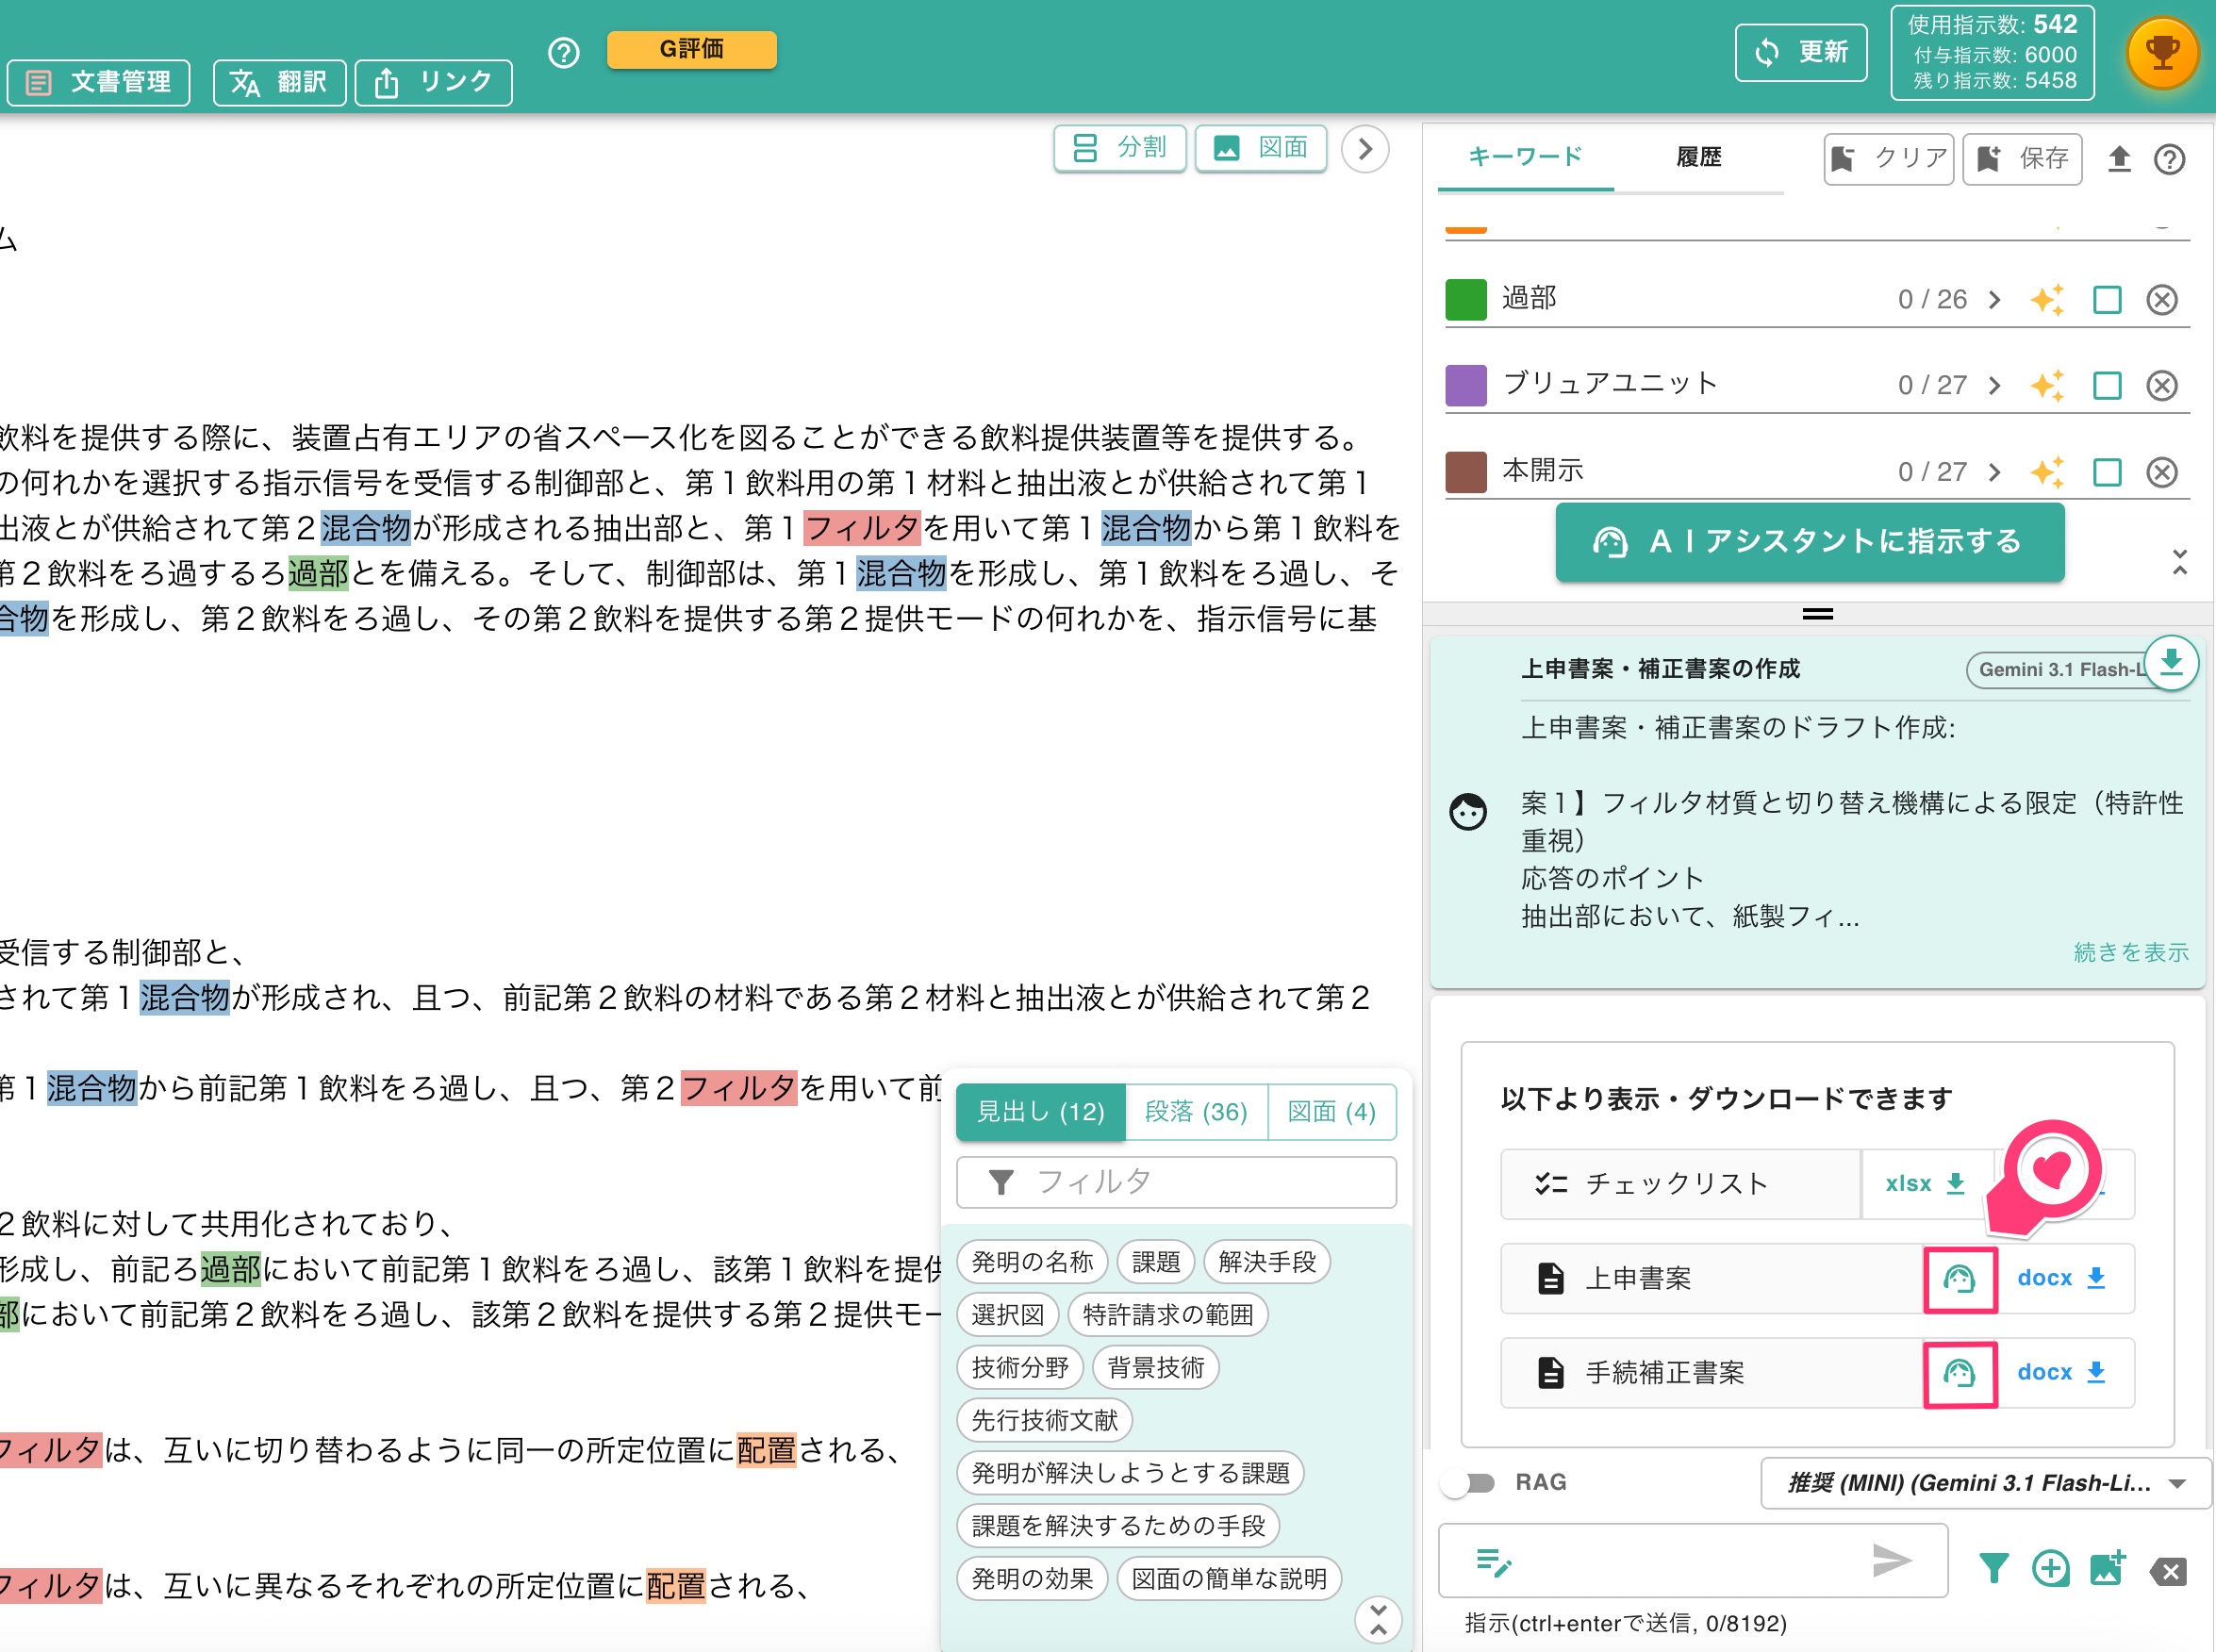Download 手続補正書案 as docx
The image size is (2216, 1652).
coord(2062,1374)
